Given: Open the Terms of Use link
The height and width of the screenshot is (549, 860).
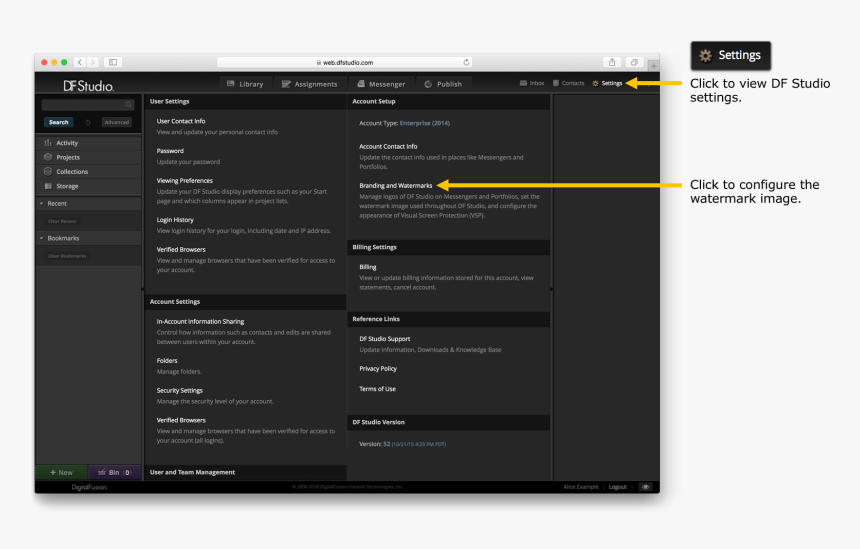Looking at the screenshot, I should (377, 389).
